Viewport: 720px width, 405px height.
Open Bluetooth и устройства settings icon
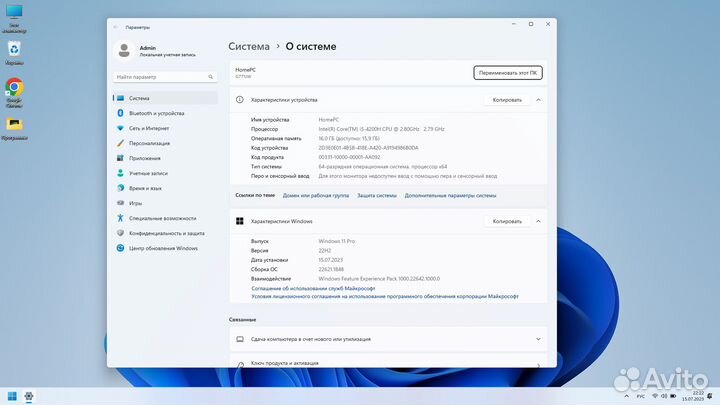click(x=120, y=113)
